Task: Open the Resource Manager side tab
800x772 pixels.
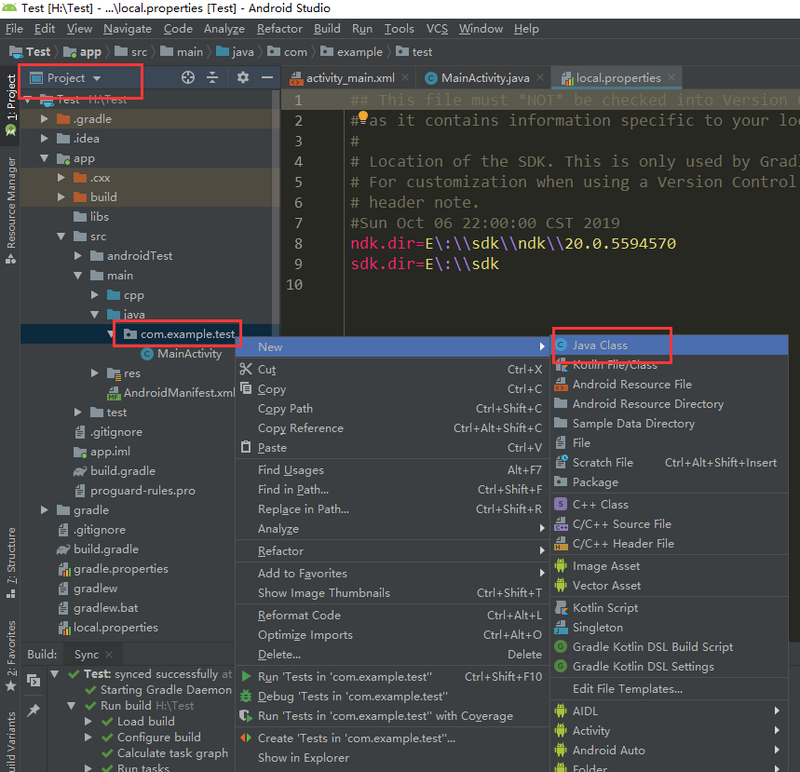Action: coord(11,205)
